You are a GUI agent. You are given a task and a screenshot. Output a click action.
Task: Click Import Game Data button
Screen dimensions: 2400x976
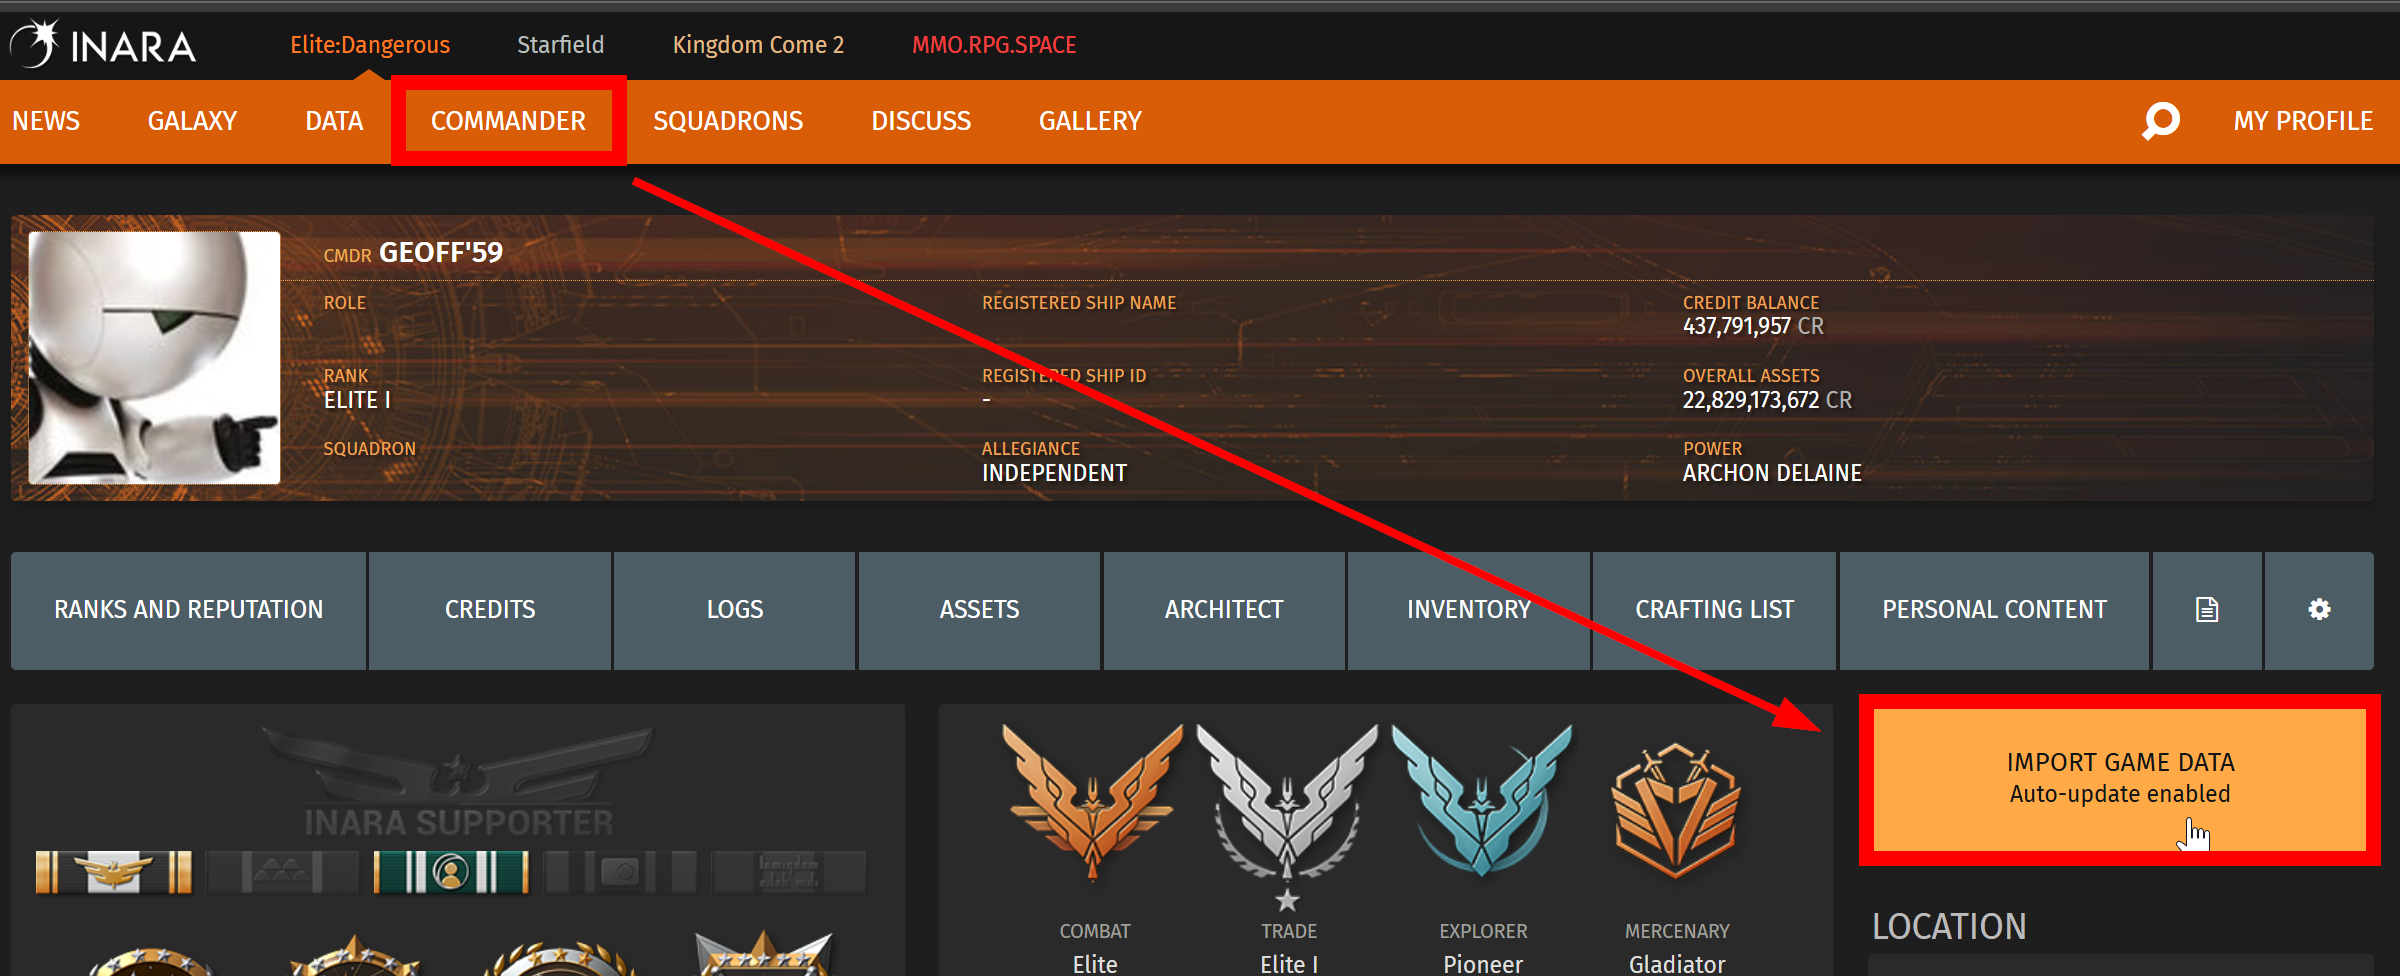click(2120, 779)
